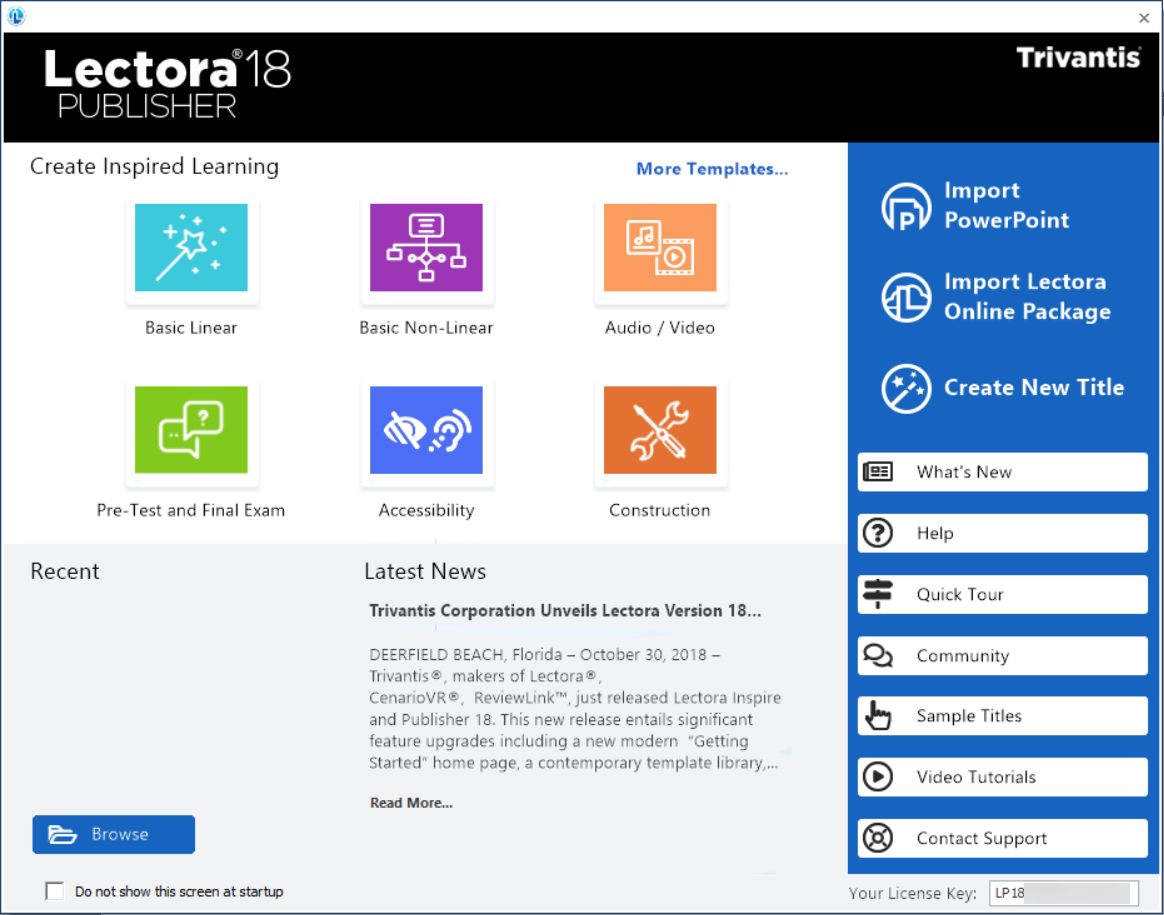The image size is (1164, 915).
Task: Click the Accessibility template label
Action: click(x=426, y=511)
